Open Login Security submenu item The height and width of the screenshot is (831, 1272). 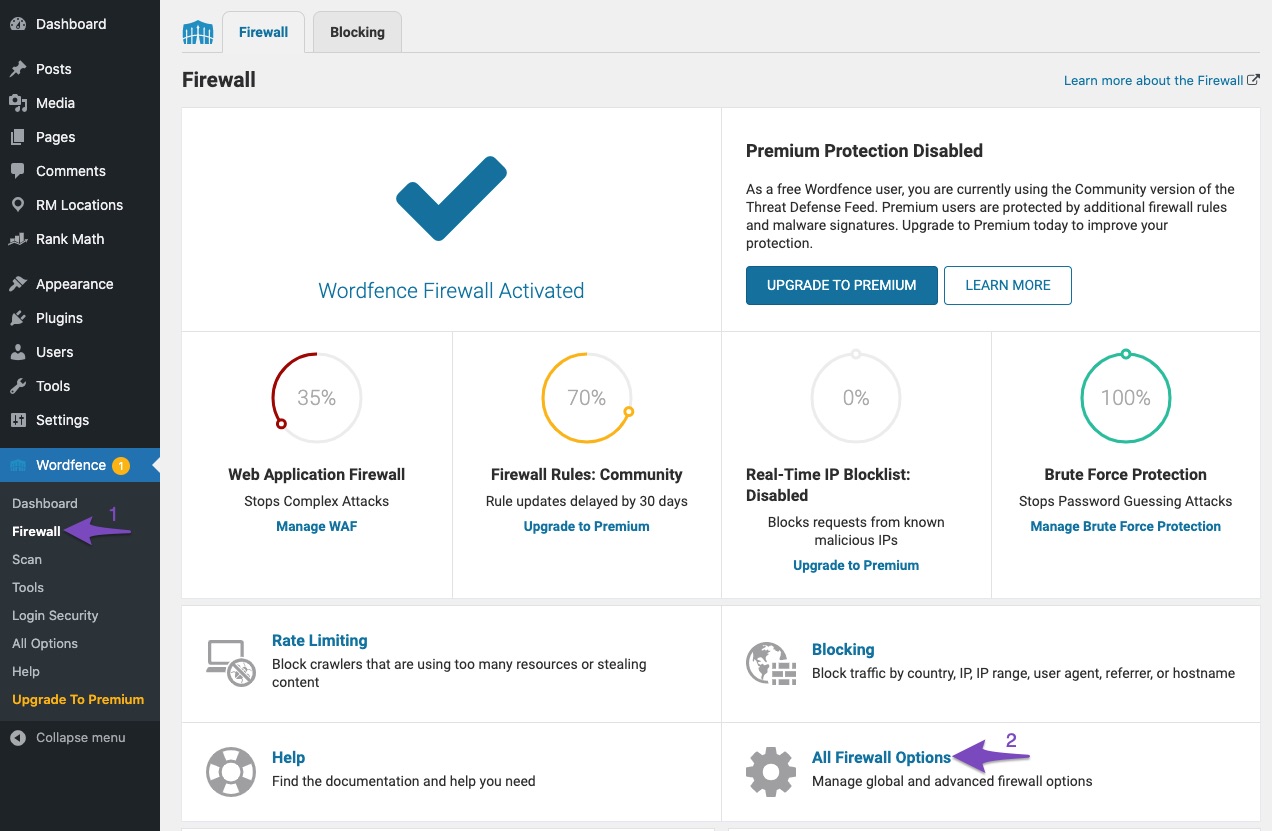coord(55,615)
